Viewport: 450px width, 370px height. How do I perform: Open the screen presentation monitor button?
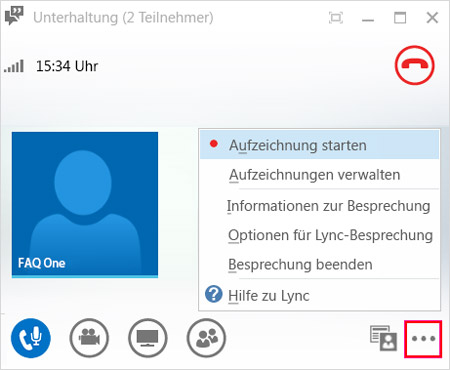click(148, 338)
